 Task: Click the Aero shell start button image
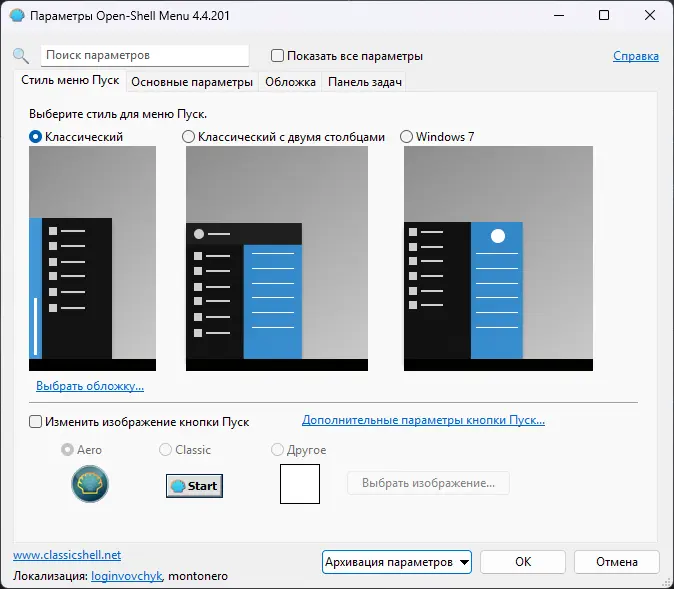[x=90, y=484]
